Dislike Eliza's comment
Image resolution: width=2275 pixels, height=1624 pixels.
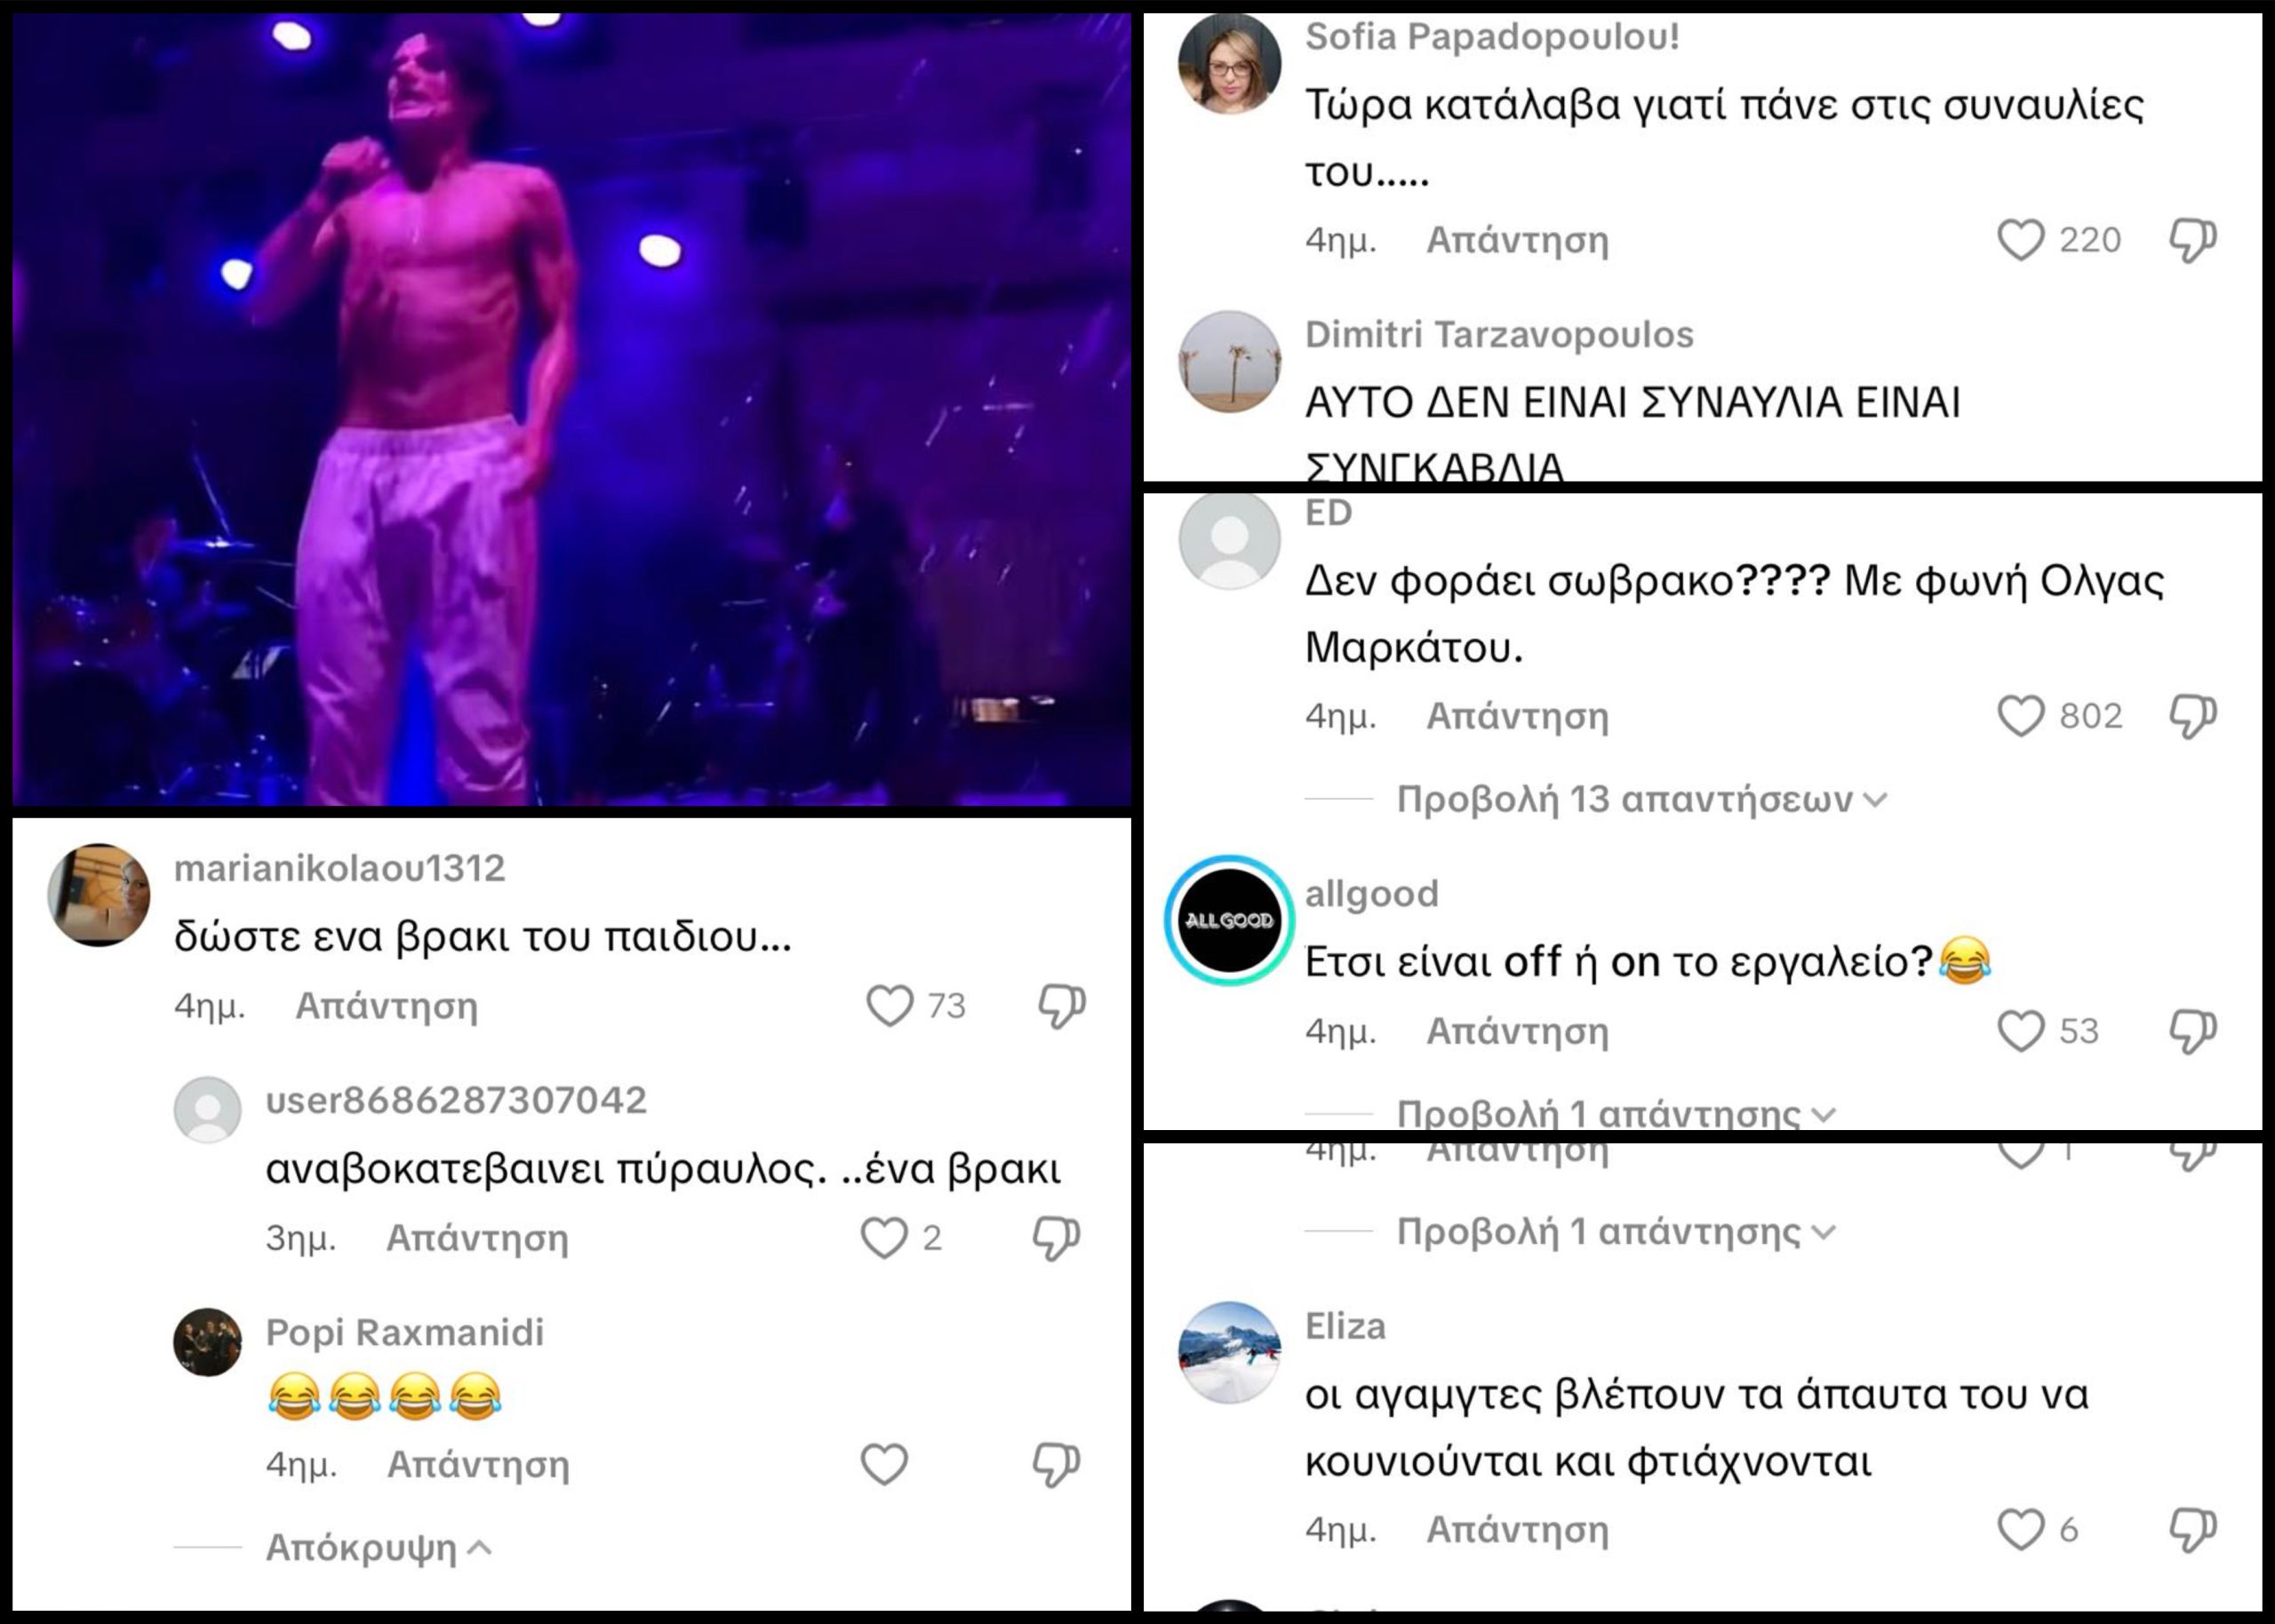2193,1530
